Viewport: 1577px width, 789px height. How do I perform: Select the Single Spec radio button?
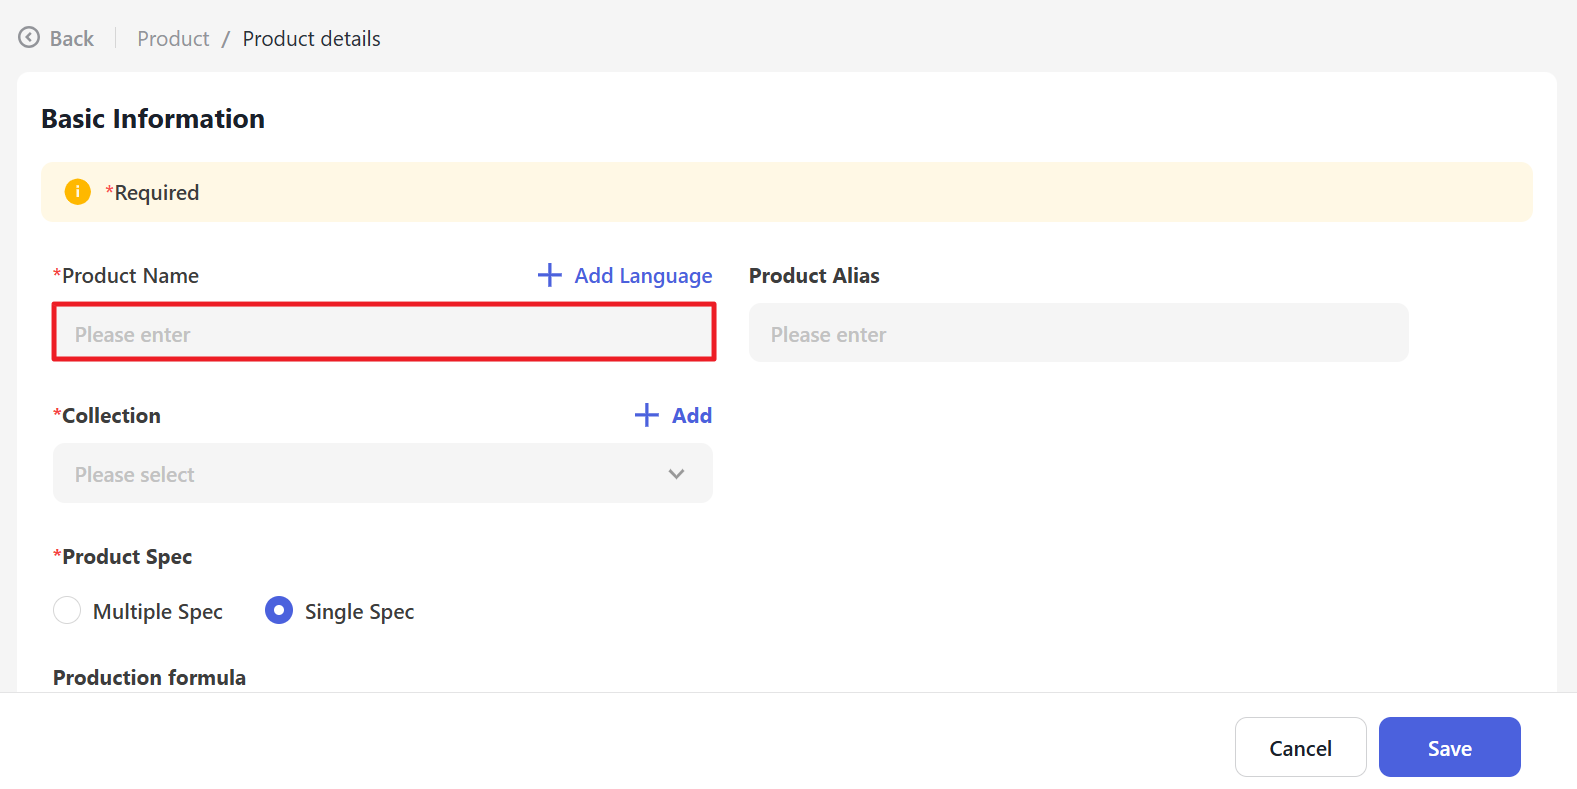[279, 610]
